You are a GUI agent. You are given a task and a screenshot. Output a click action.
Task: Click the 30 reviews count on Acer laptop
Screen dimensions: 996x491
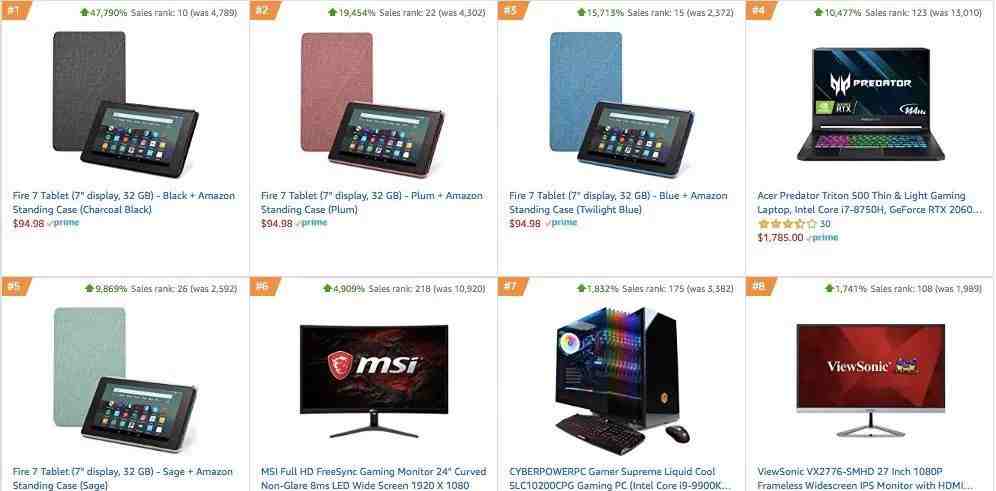(825, 224)
